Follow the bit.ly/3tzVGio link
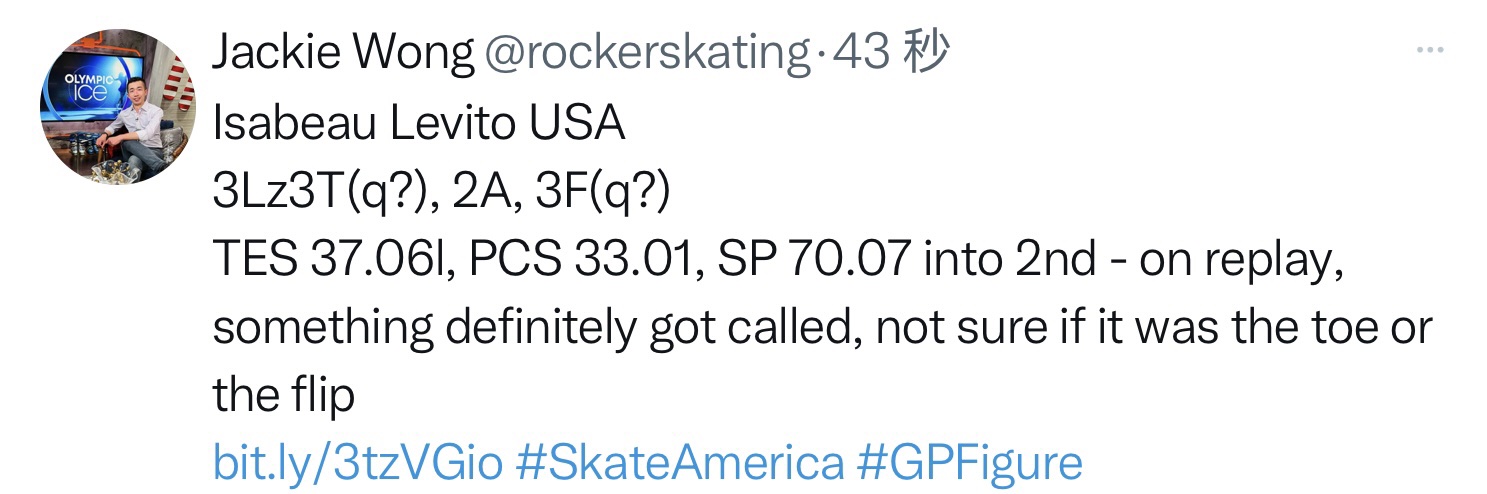The height and width of the screenshot is (494, 1487). point(357,463)
